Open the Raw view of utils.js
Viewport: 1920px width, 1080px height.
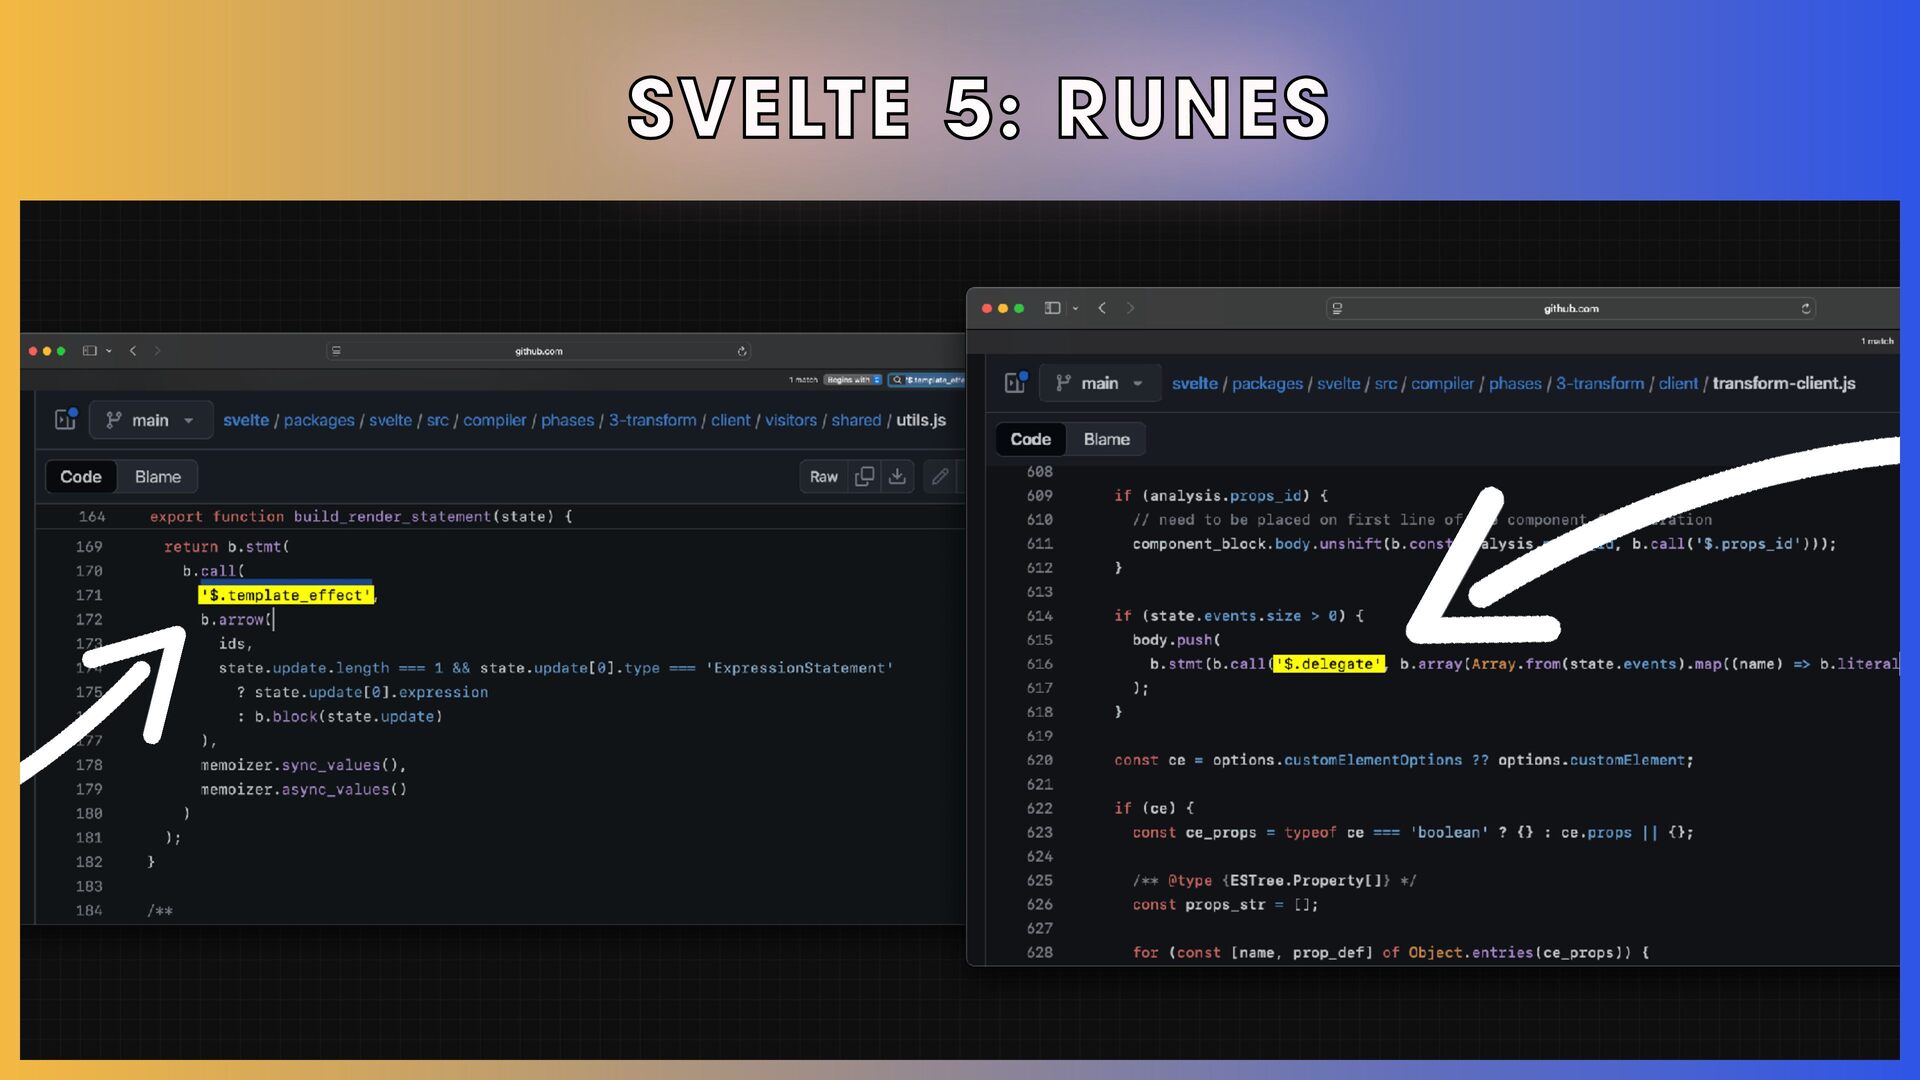point(824,477)
